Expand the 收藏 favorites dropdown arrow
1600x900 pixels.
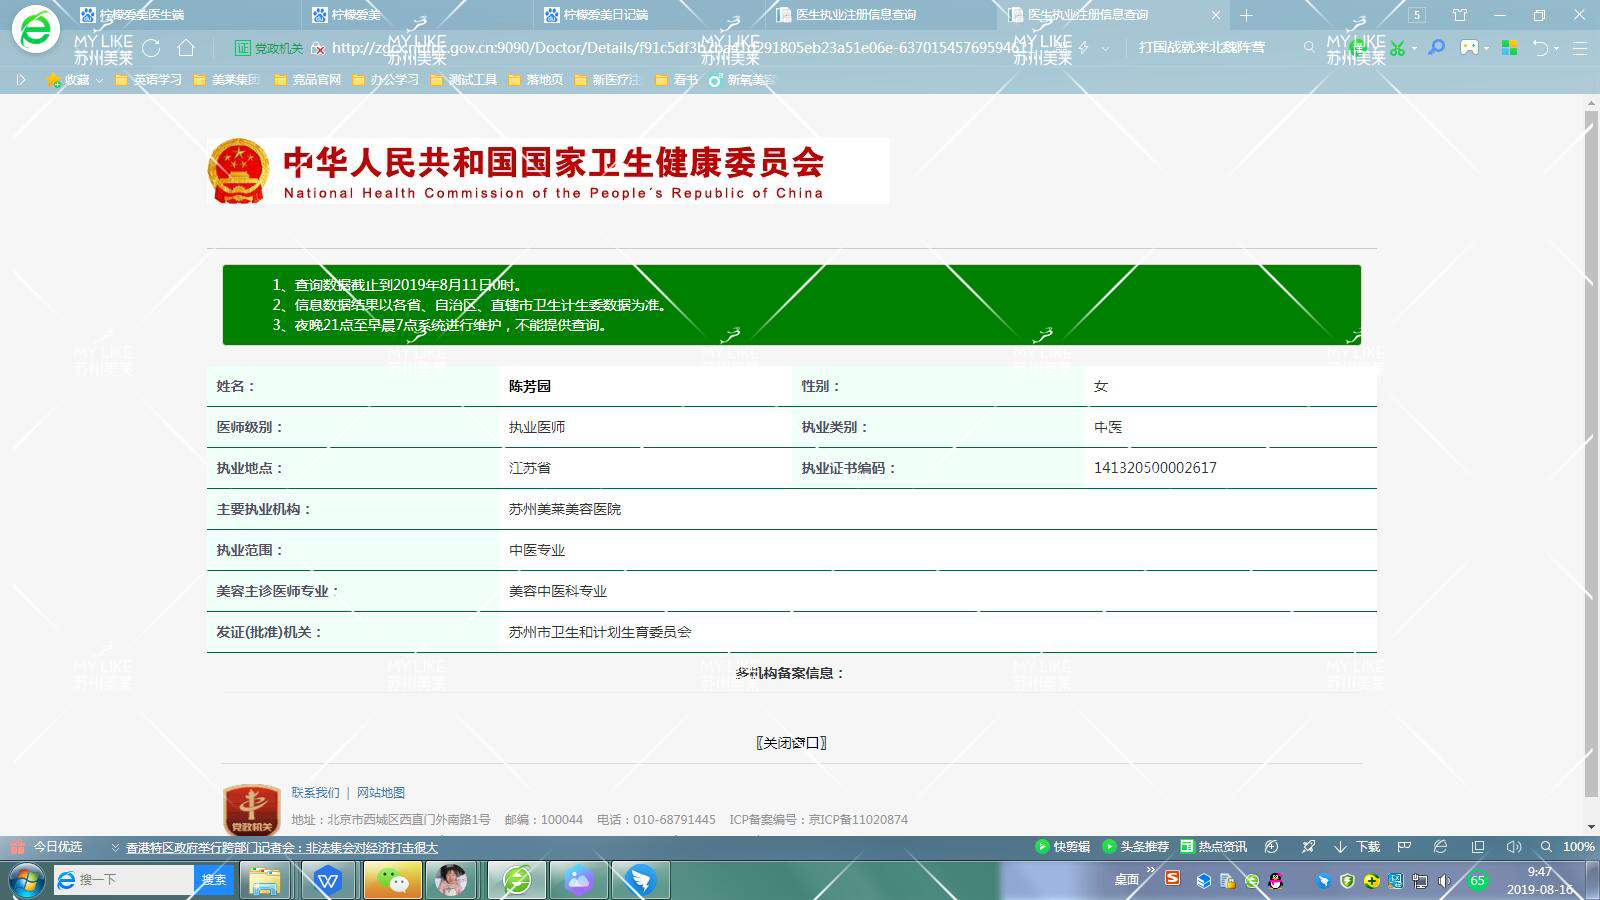pyautogui.click(x=99, y=80)
